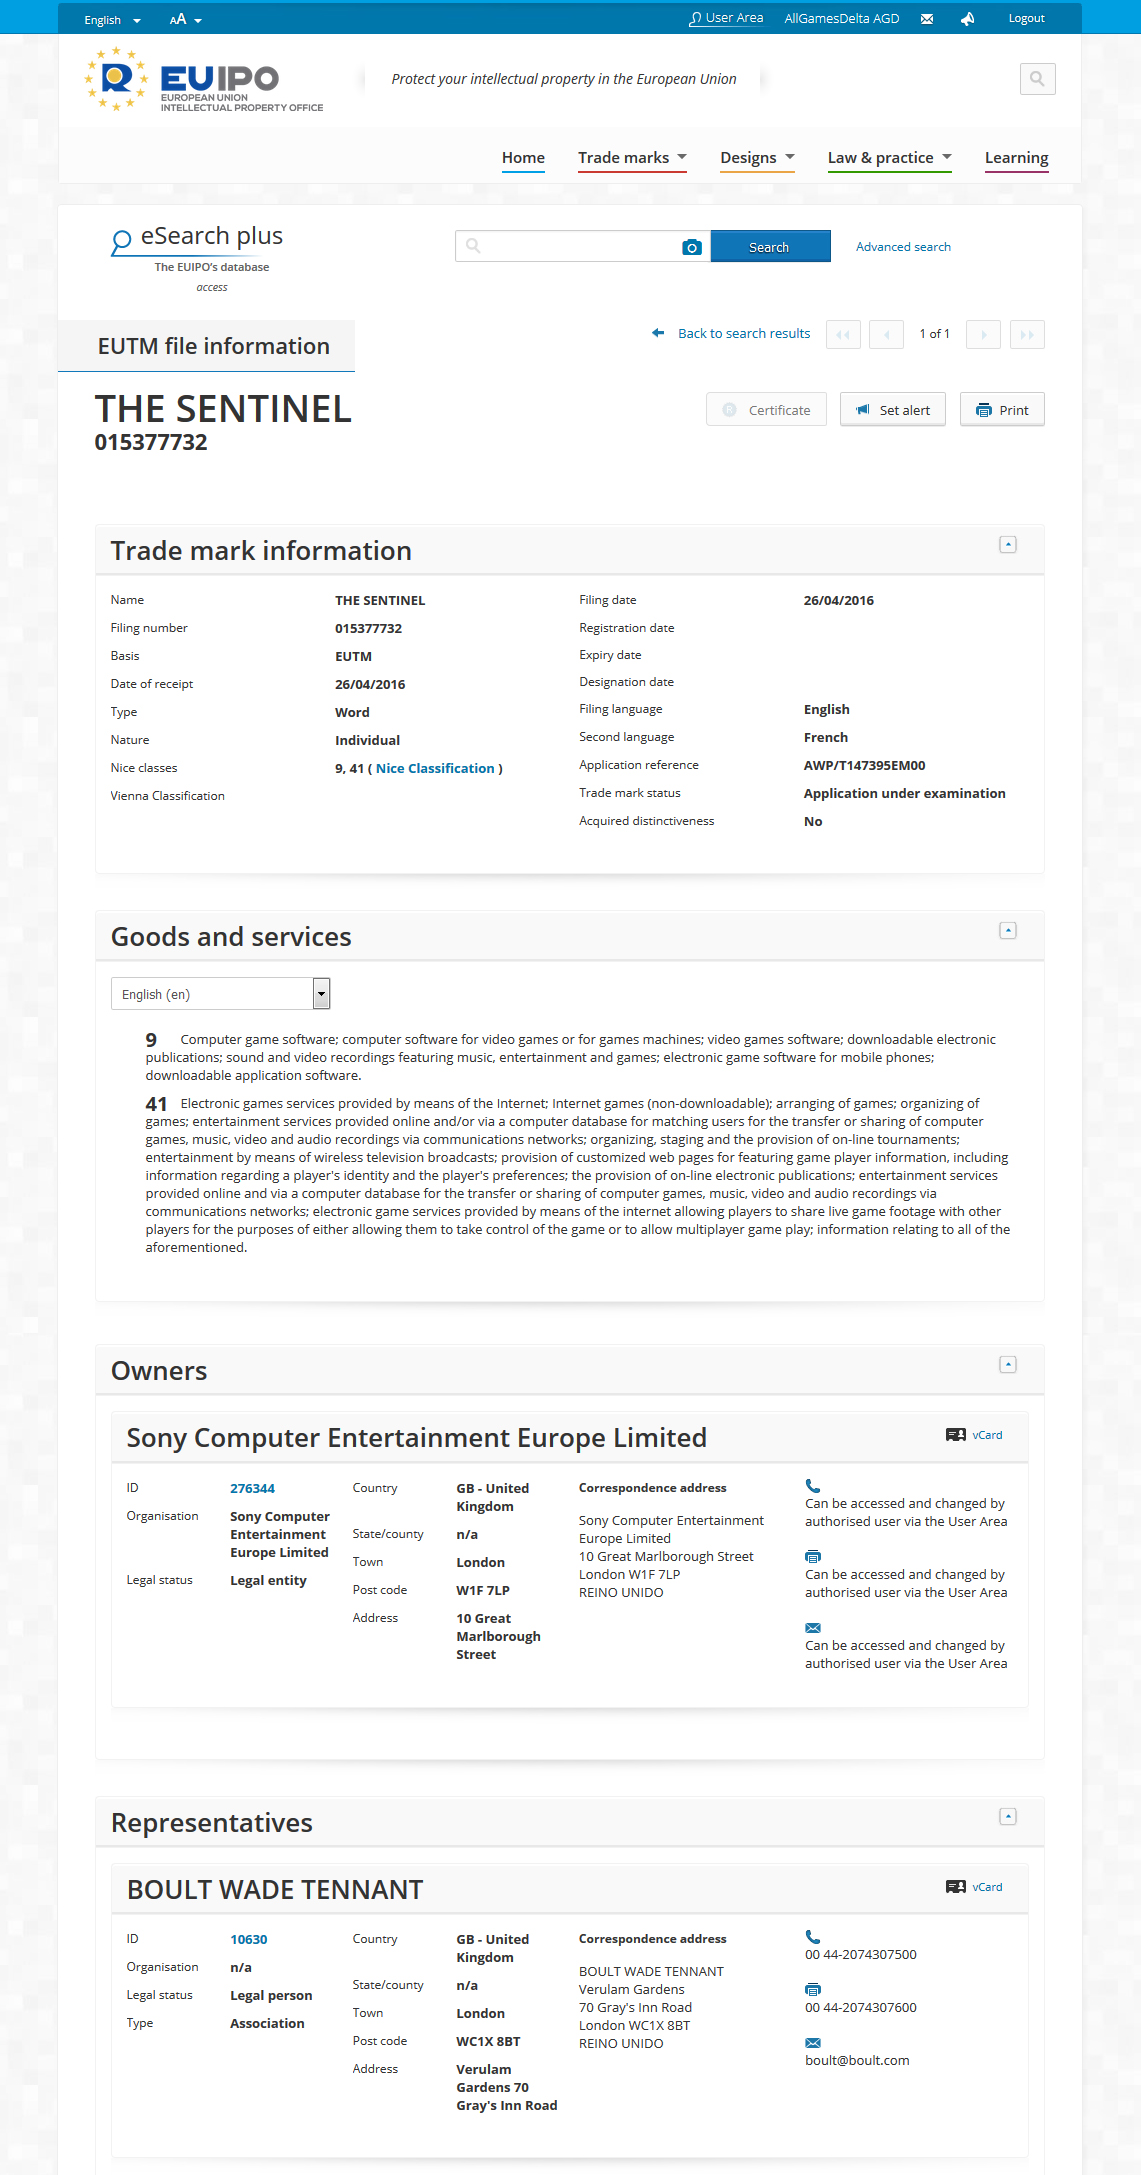The height and width of the screenshot is (2175, 1141).
Task: Open owner ID 276344 link
Action: [252, 1489]
